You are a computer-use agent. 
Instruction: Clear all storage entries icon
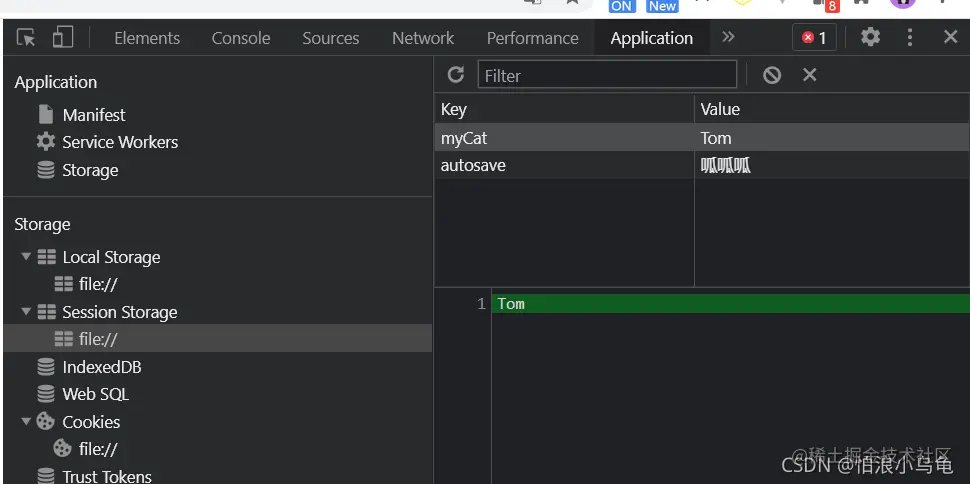point(772,76)
